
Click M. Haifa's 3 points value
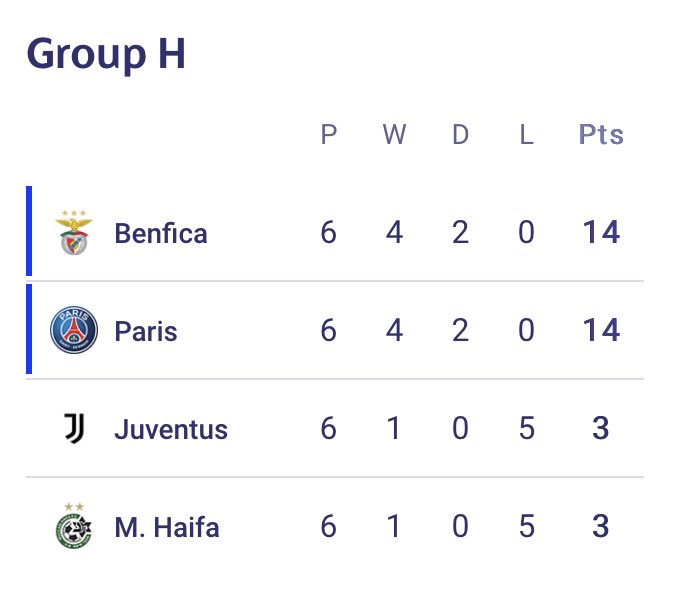point(601,527)
